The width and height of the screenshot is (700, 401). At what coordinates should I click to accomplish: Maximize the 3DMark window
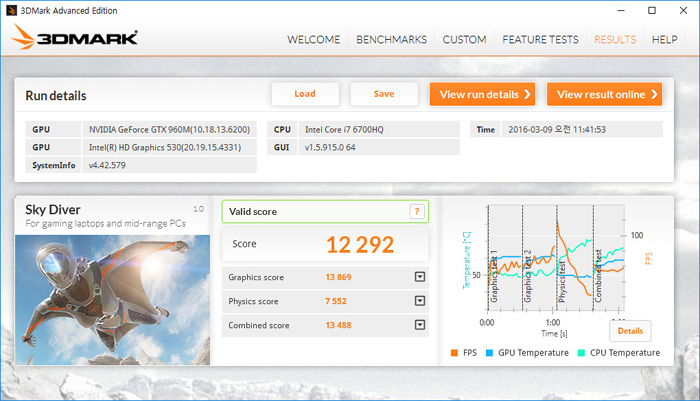coord(652,10)
